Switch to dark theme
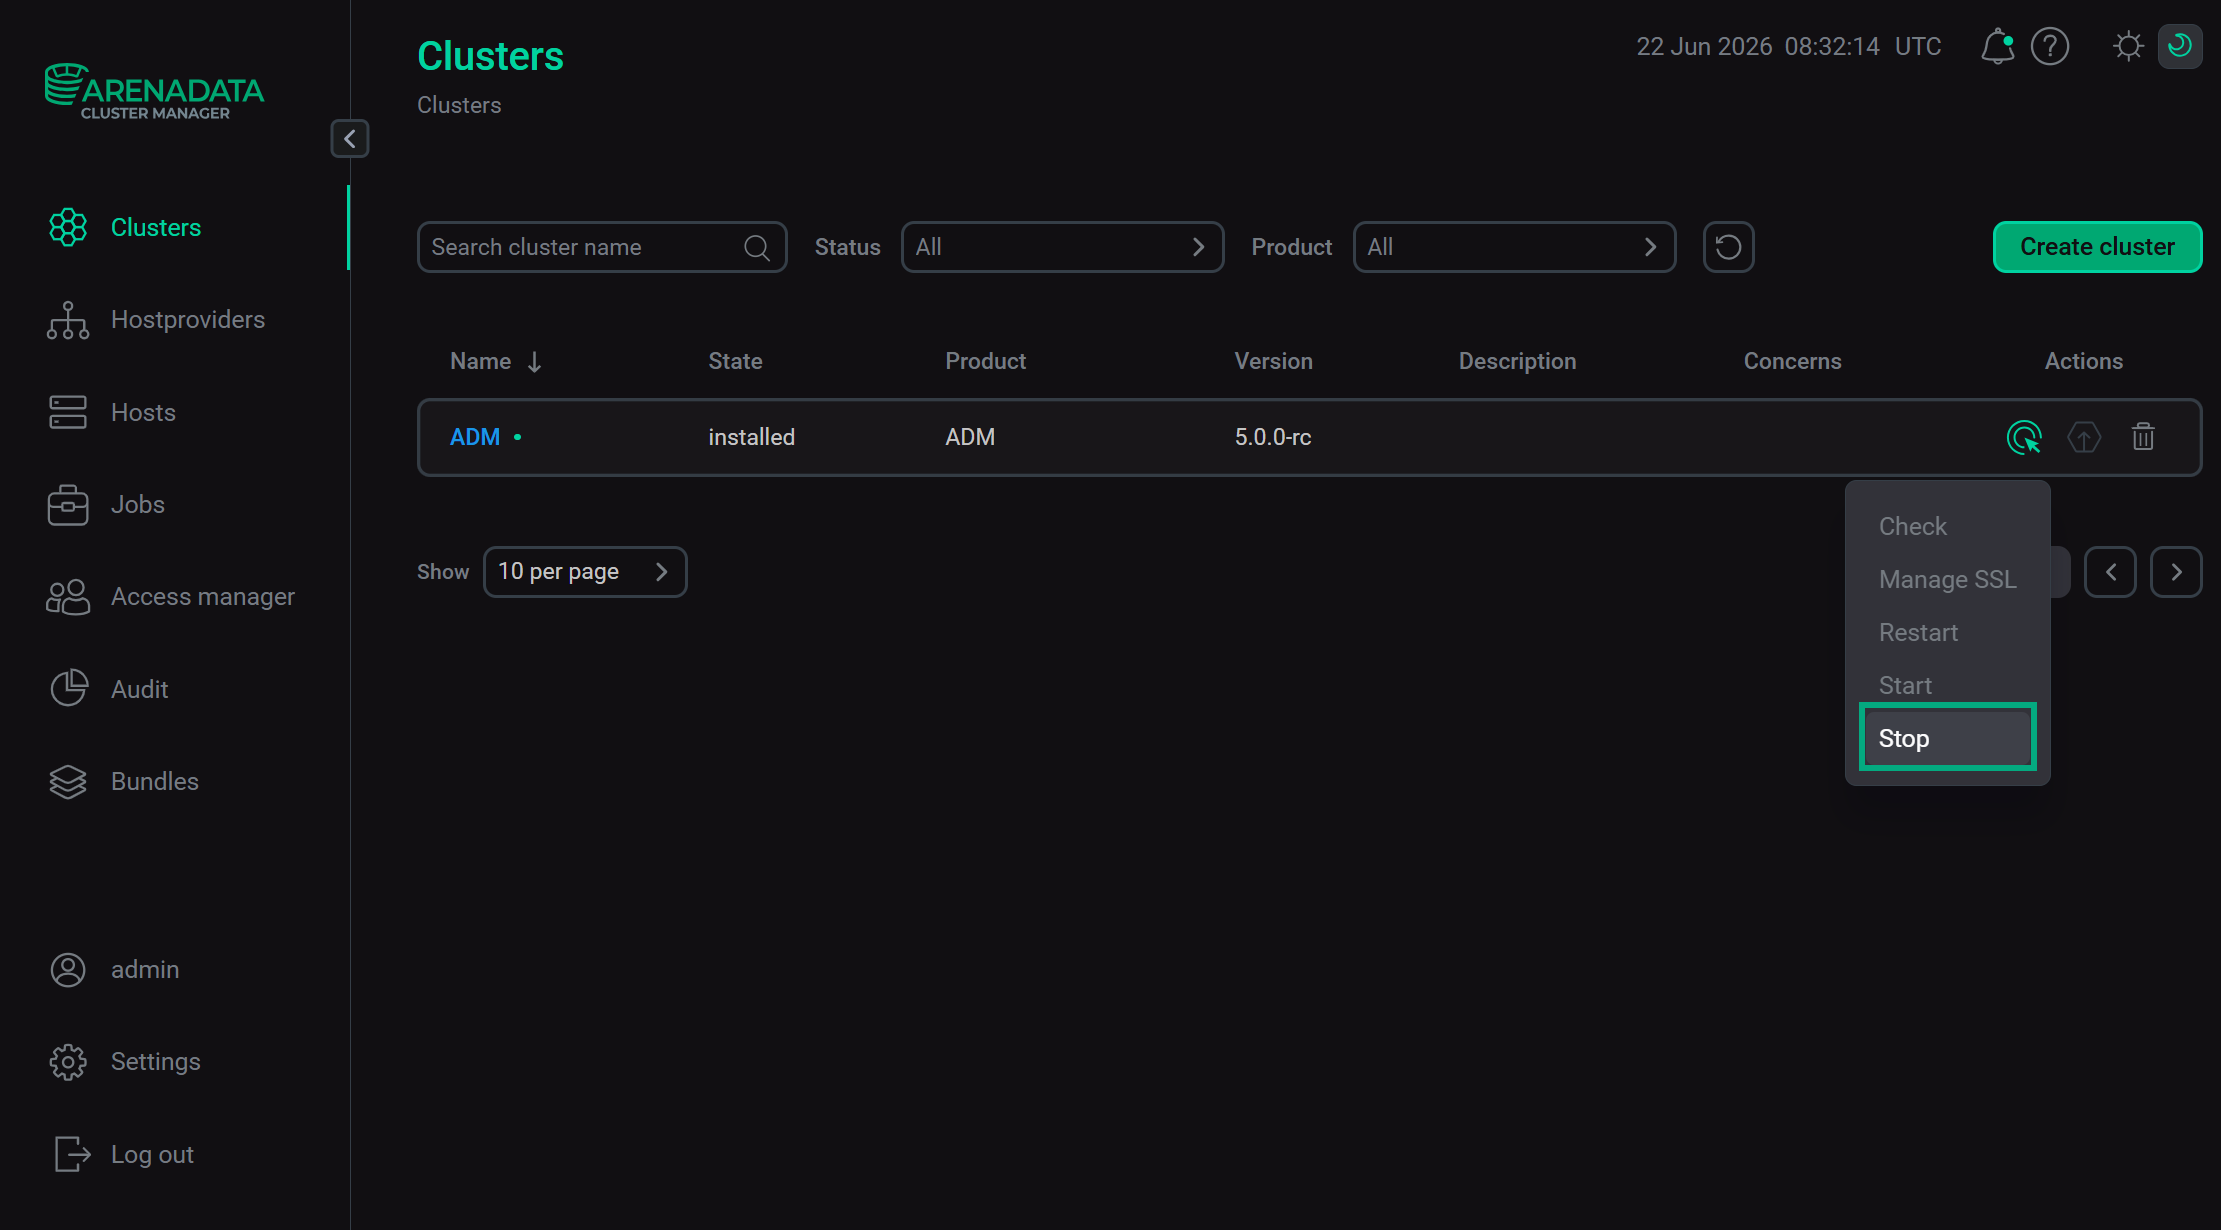This screenshot has height=1230, width=2221. tap(2180, 46)
